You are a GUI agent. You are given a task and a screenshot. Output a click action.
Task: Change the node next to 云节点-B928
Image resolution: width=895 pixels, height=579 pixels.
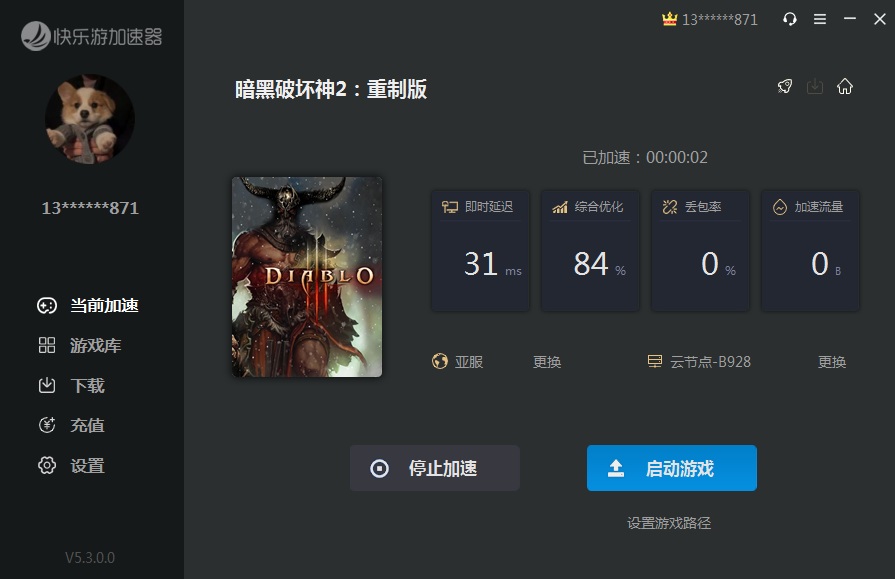(832, 362)
